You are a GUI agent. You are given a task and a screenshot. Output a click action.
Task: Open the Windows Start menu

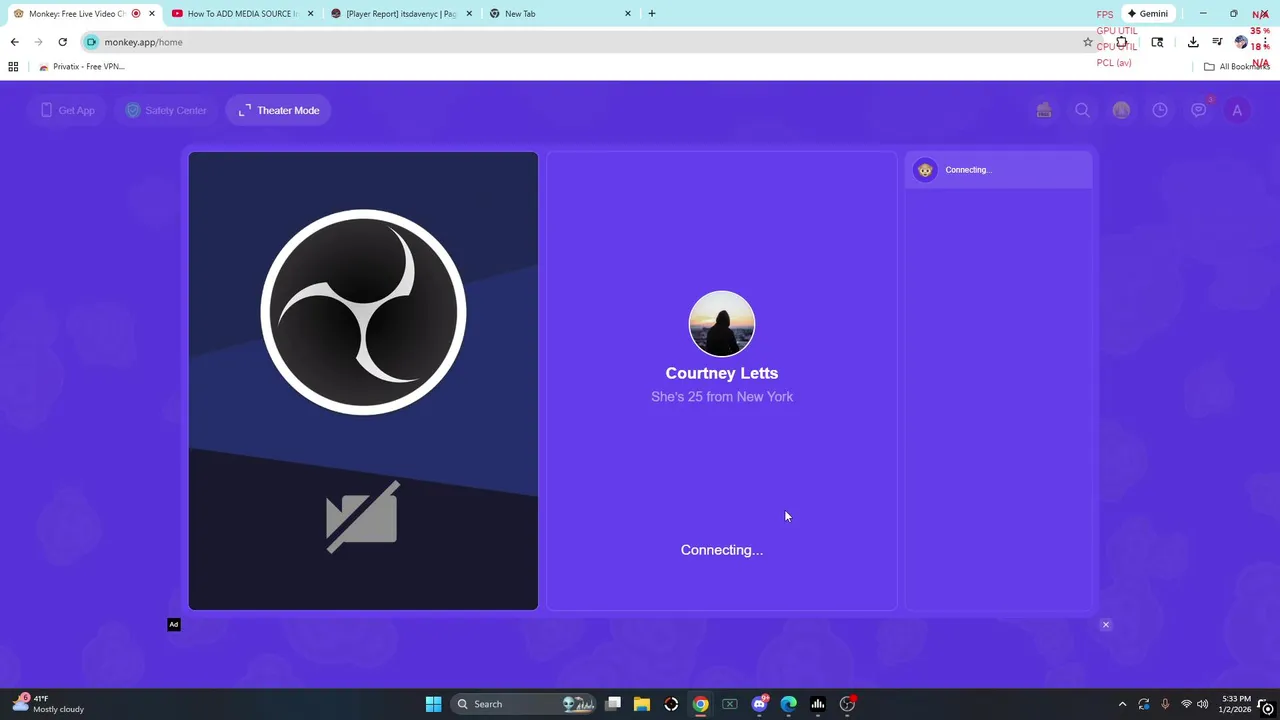(x=433, y=704)
